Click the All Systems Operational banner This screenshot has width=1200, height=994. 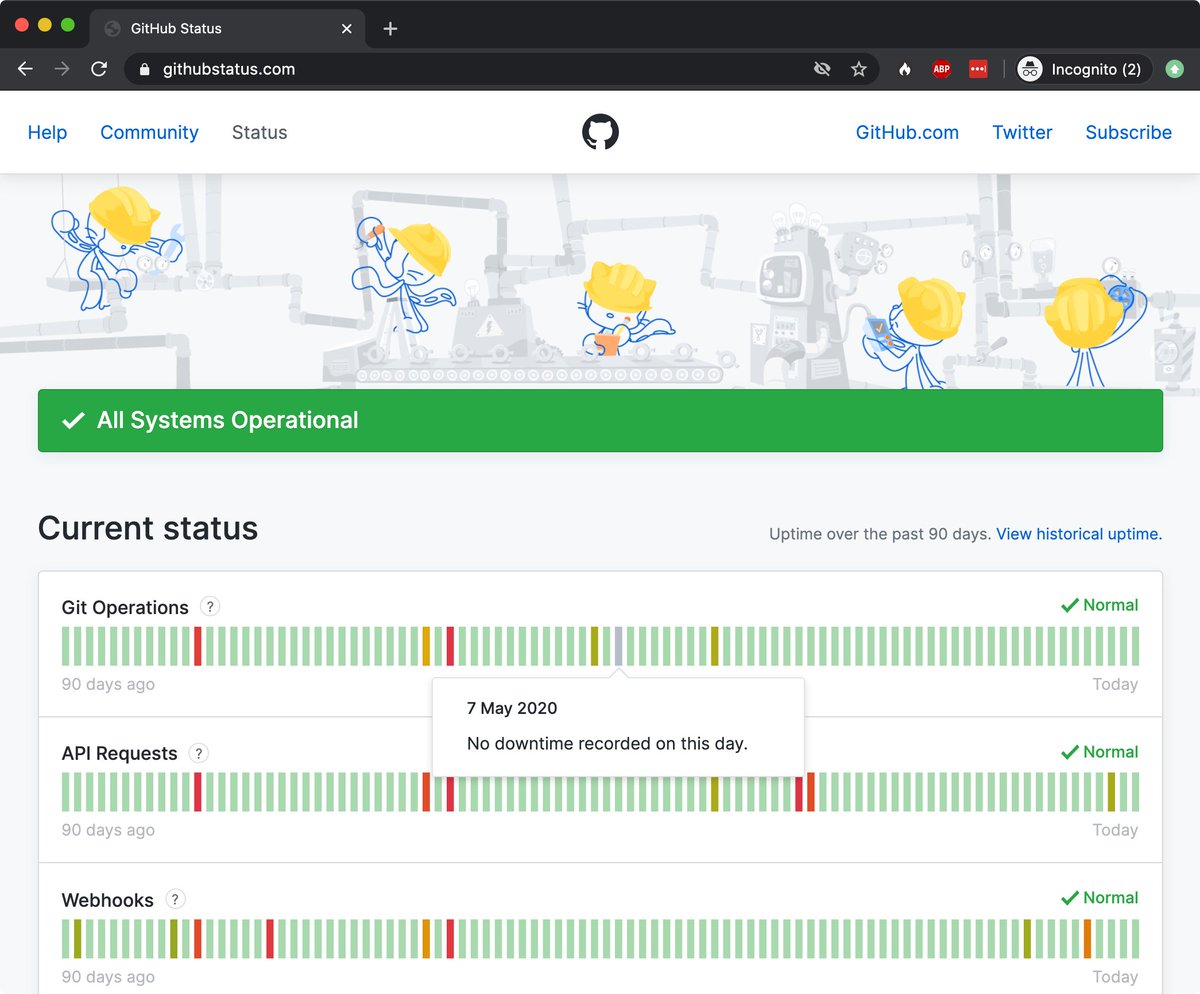[600, 420]
